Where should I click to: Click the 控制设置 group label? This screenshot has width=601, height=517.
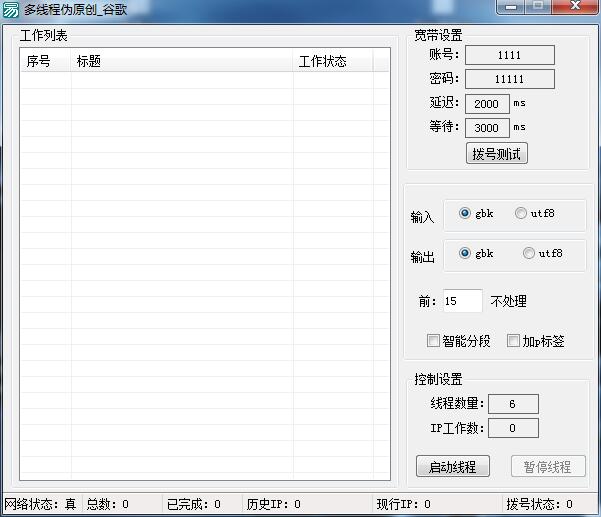(438, 379)
